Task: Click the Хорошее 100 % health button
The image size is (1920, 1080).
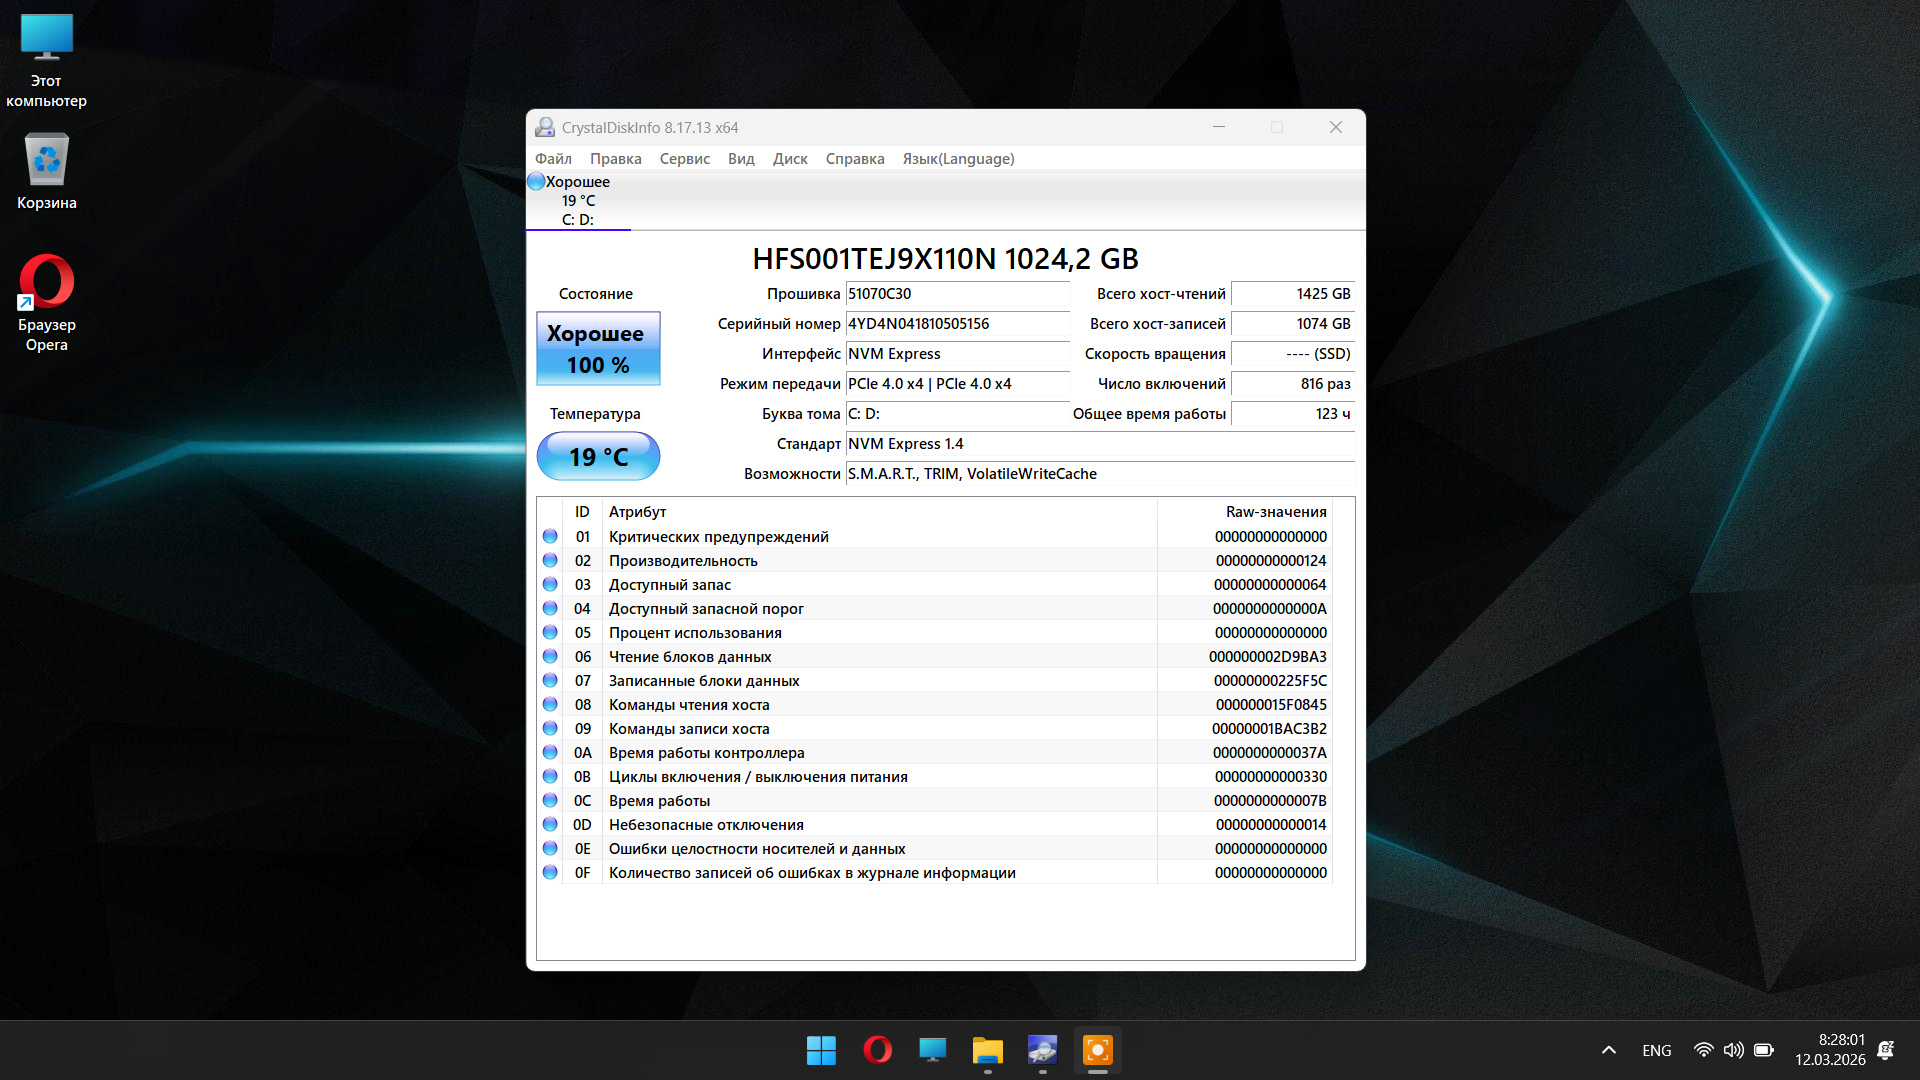Action: point(598,349)
